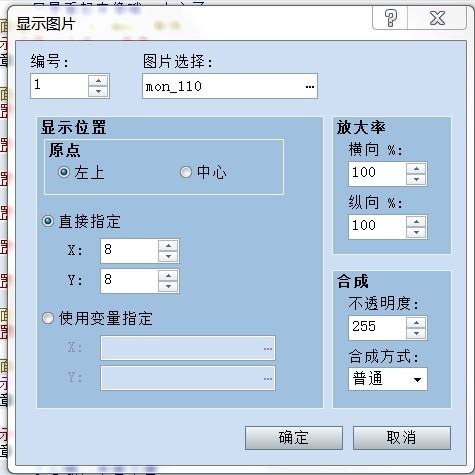Increase 纵向 % zoom with up arrow
The image size is (475, 475).
point(416,222)
